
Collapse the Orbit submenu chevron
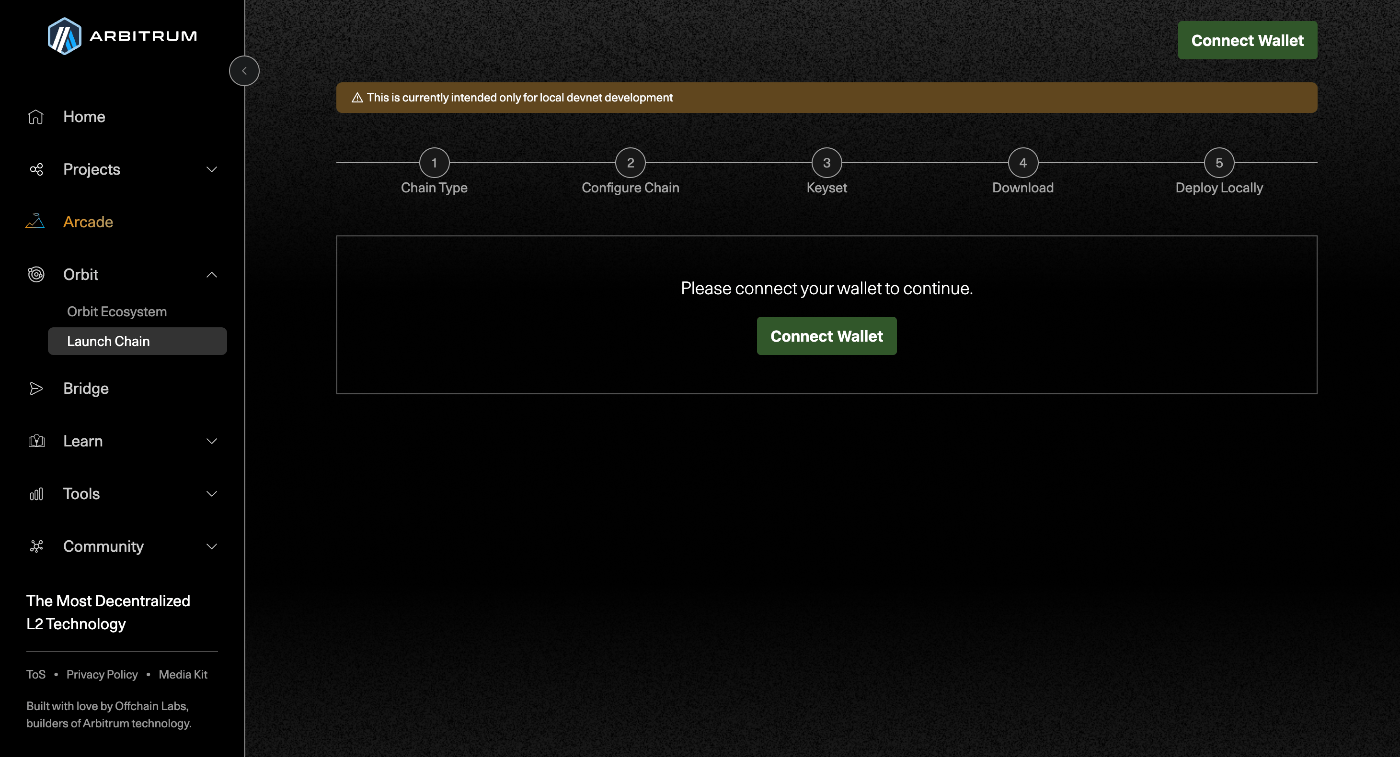[x=212, y=275]
